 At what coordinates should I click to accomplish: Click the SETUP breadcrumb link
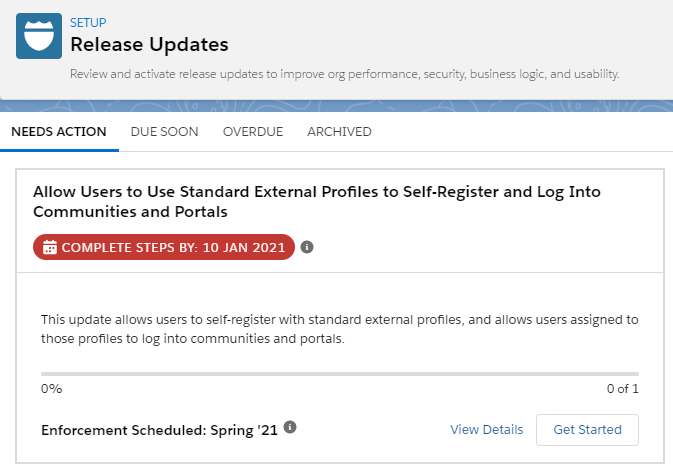[88, 22]
